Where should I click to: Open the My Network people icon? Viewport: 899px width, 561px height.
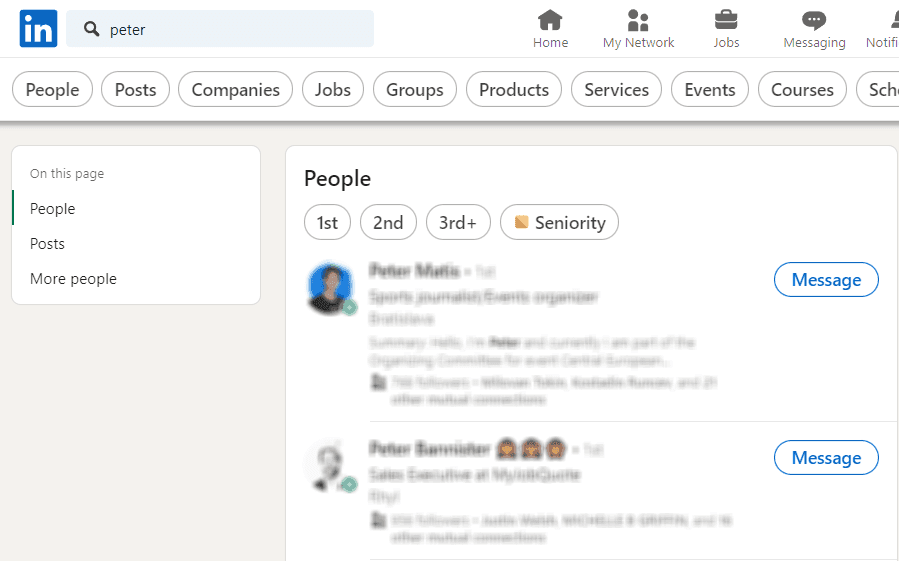(638, 20)
